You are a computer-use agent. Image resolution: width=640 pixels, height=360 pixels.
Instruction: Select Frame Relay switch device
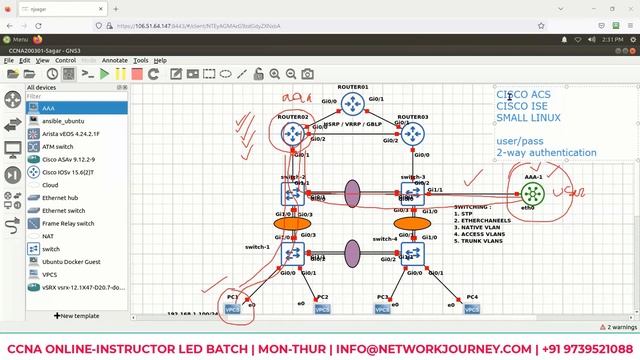pos(77,223)
